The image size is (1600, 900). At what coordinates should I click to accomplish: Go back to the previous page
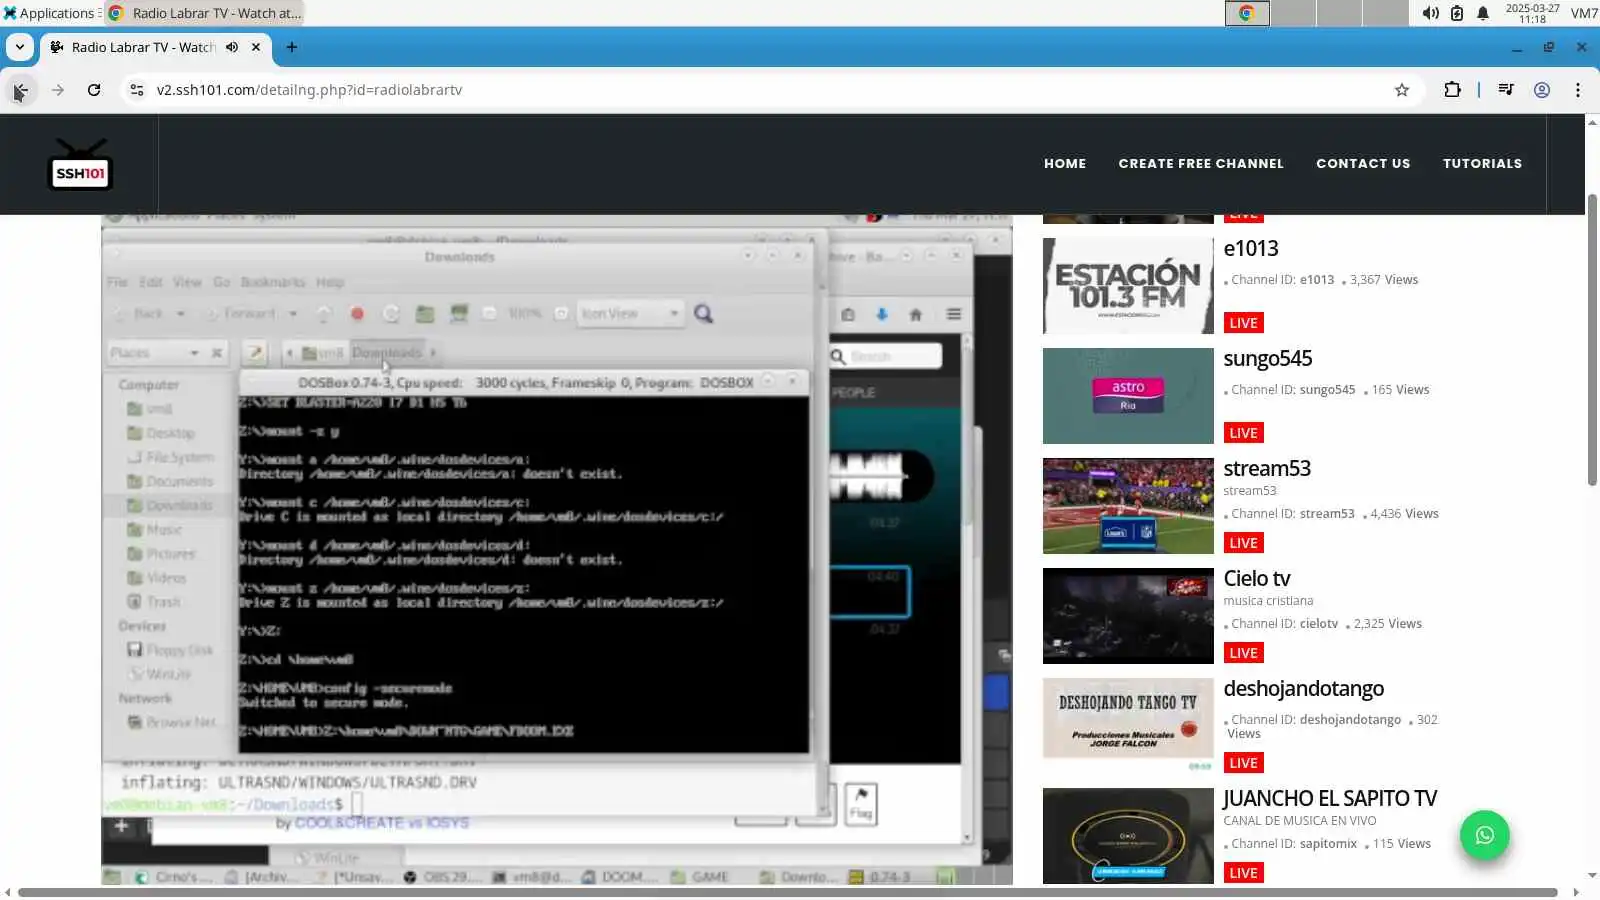(20, 90)
